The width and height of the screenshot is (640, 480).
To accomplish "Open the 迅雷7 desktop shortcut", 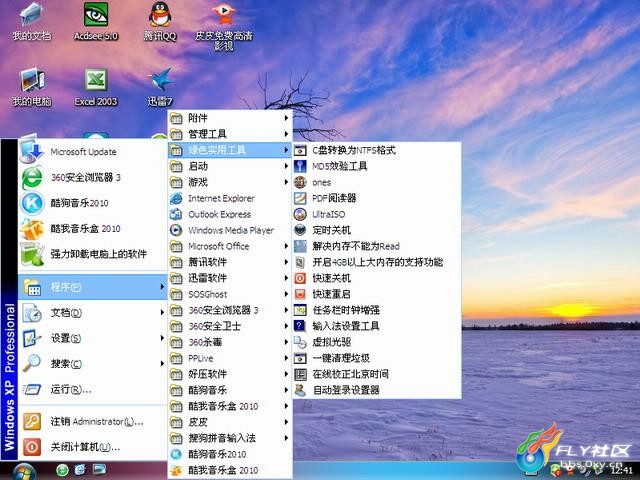I will [x=160, y=87].
